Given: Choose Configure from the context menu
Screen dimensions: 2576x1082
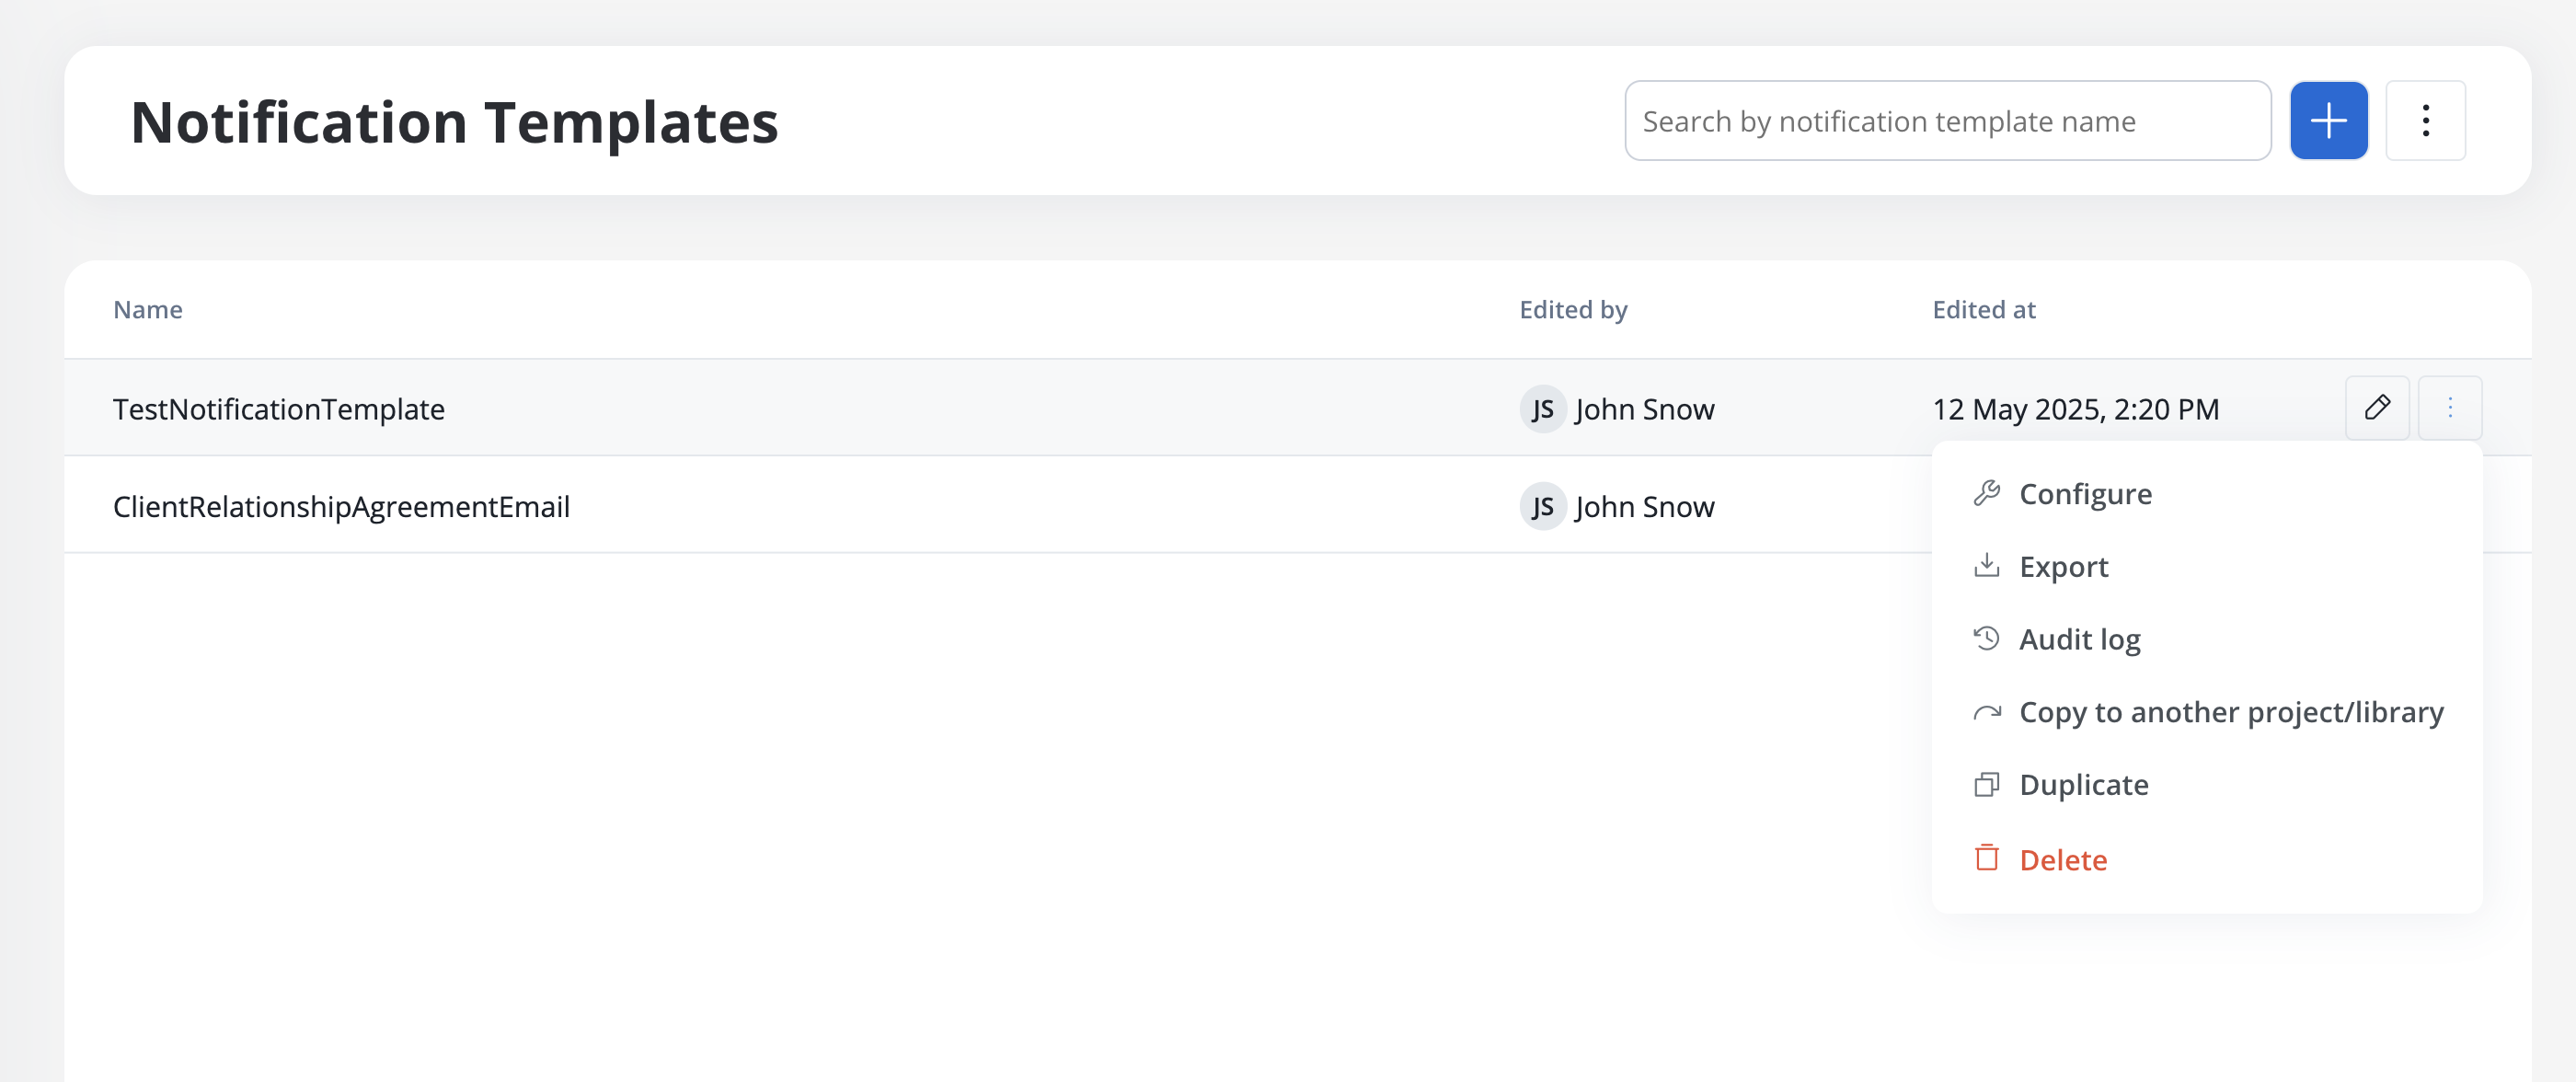Looking at the screenshot, I should (x=2206, y=494).
